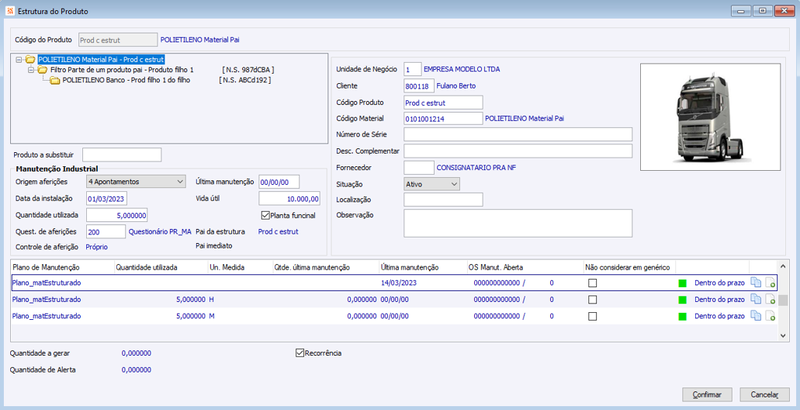800x410 pixels.
Task: Click the Cliente code field 800118
Action: pos(419,86)
